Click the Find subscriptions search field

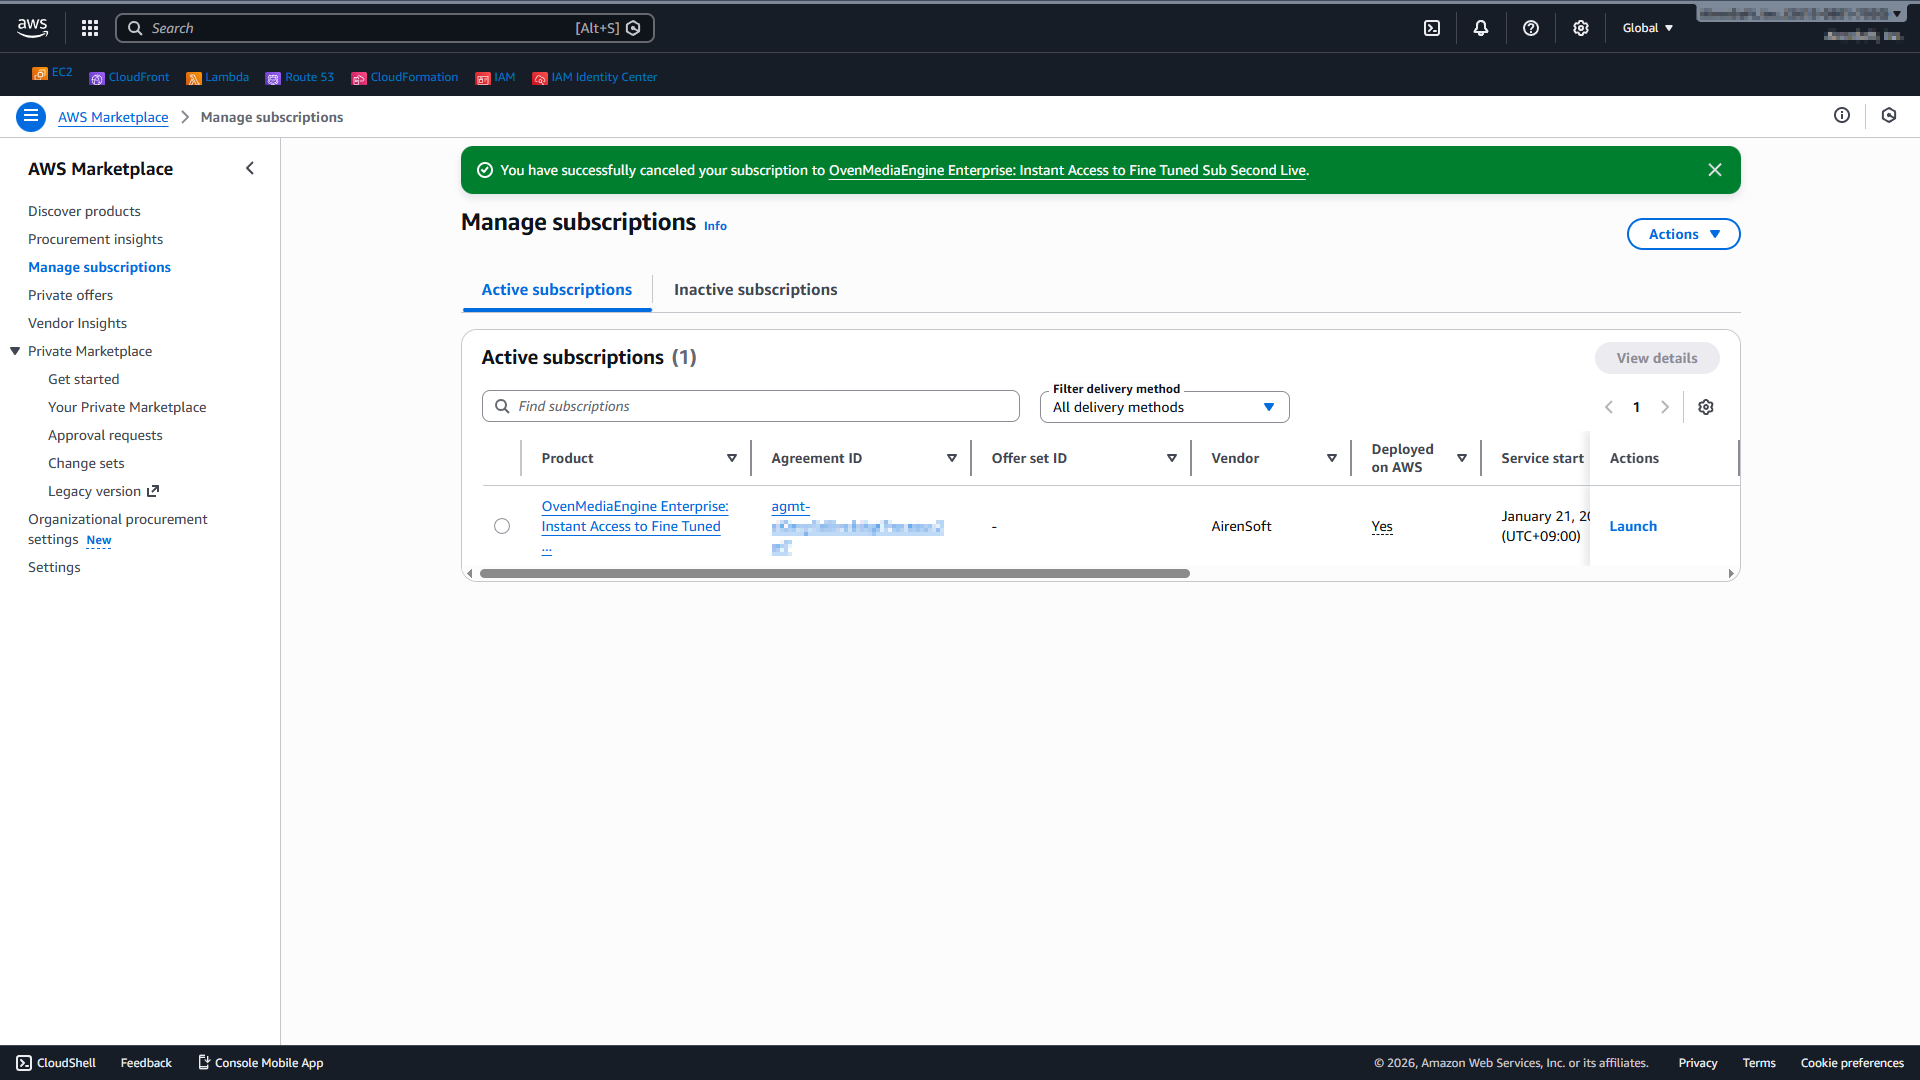coord(750,406)
